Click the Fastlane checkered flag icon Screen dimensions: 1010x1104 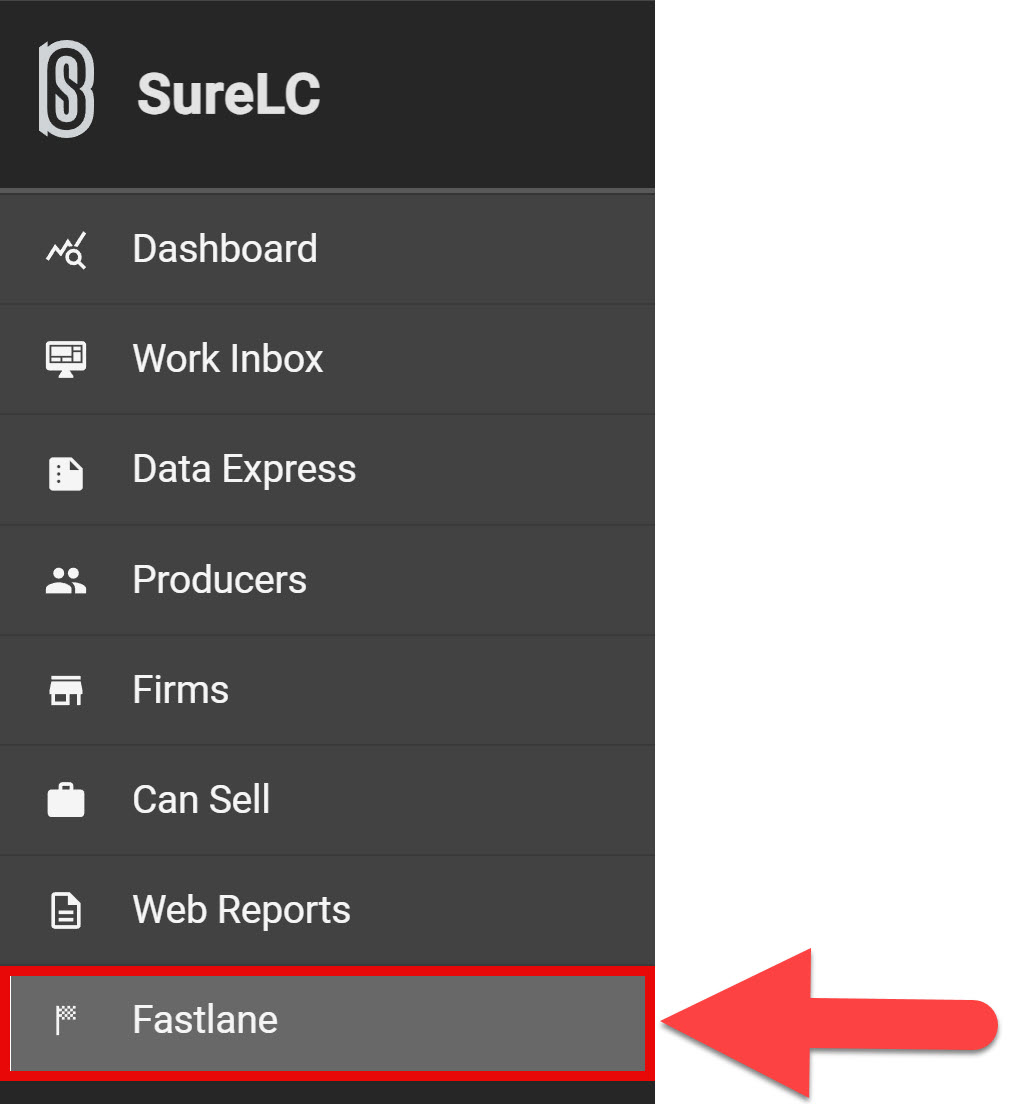tap(66, 1020)
